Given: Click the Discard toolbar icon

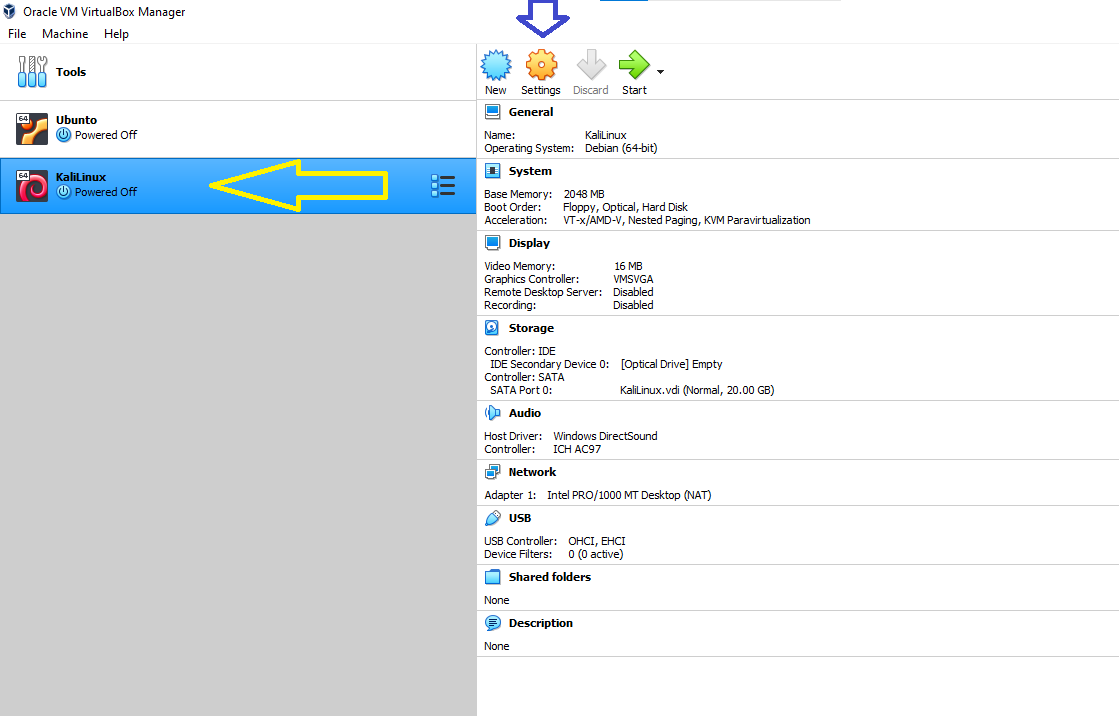Looking at the screenshot, I should pyautogui.click(x=591, y=65).
